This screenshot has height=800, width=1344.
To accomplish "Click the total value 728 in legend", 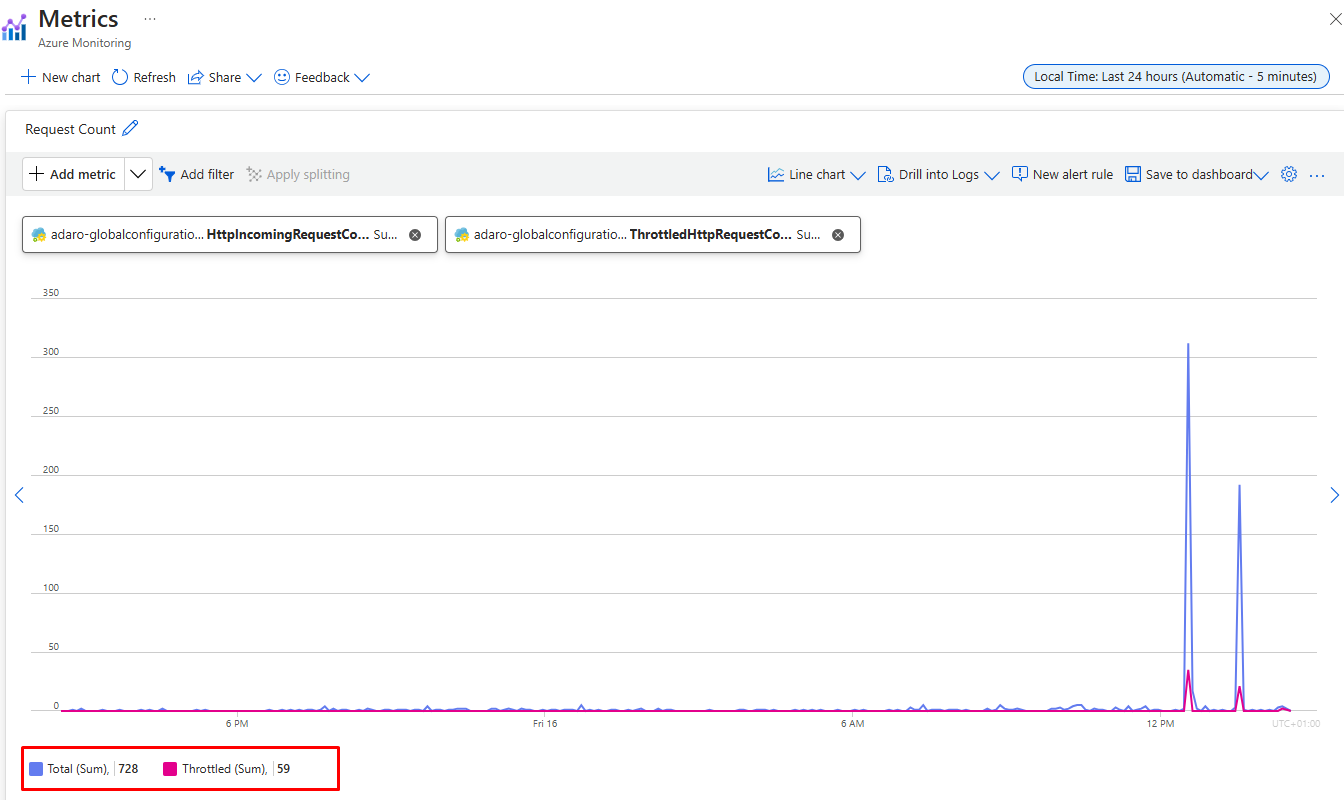I will pos(128,769).
